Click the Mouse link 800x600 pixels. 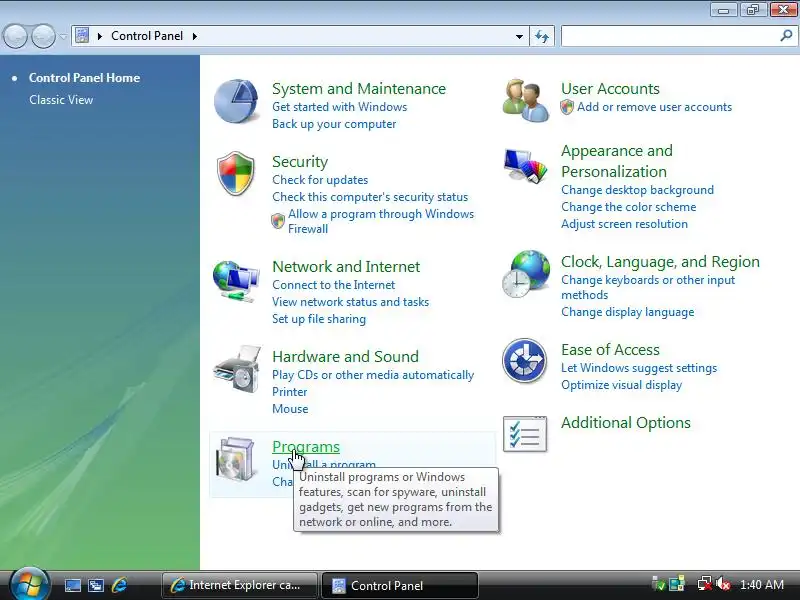pyautogui.click(x=290, y=409)
